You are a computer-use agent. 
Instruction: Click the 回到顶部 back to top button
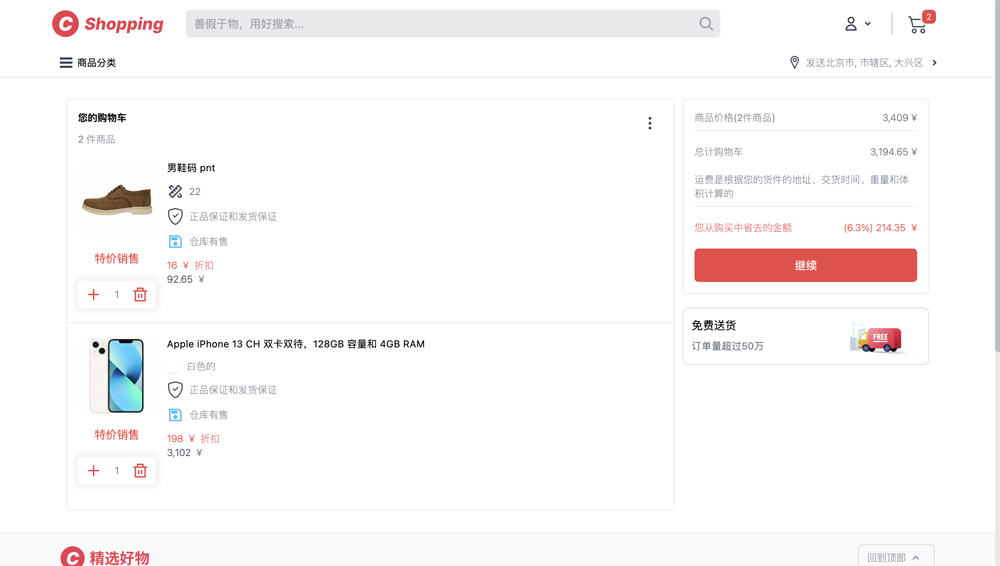(x=895, y=556)
